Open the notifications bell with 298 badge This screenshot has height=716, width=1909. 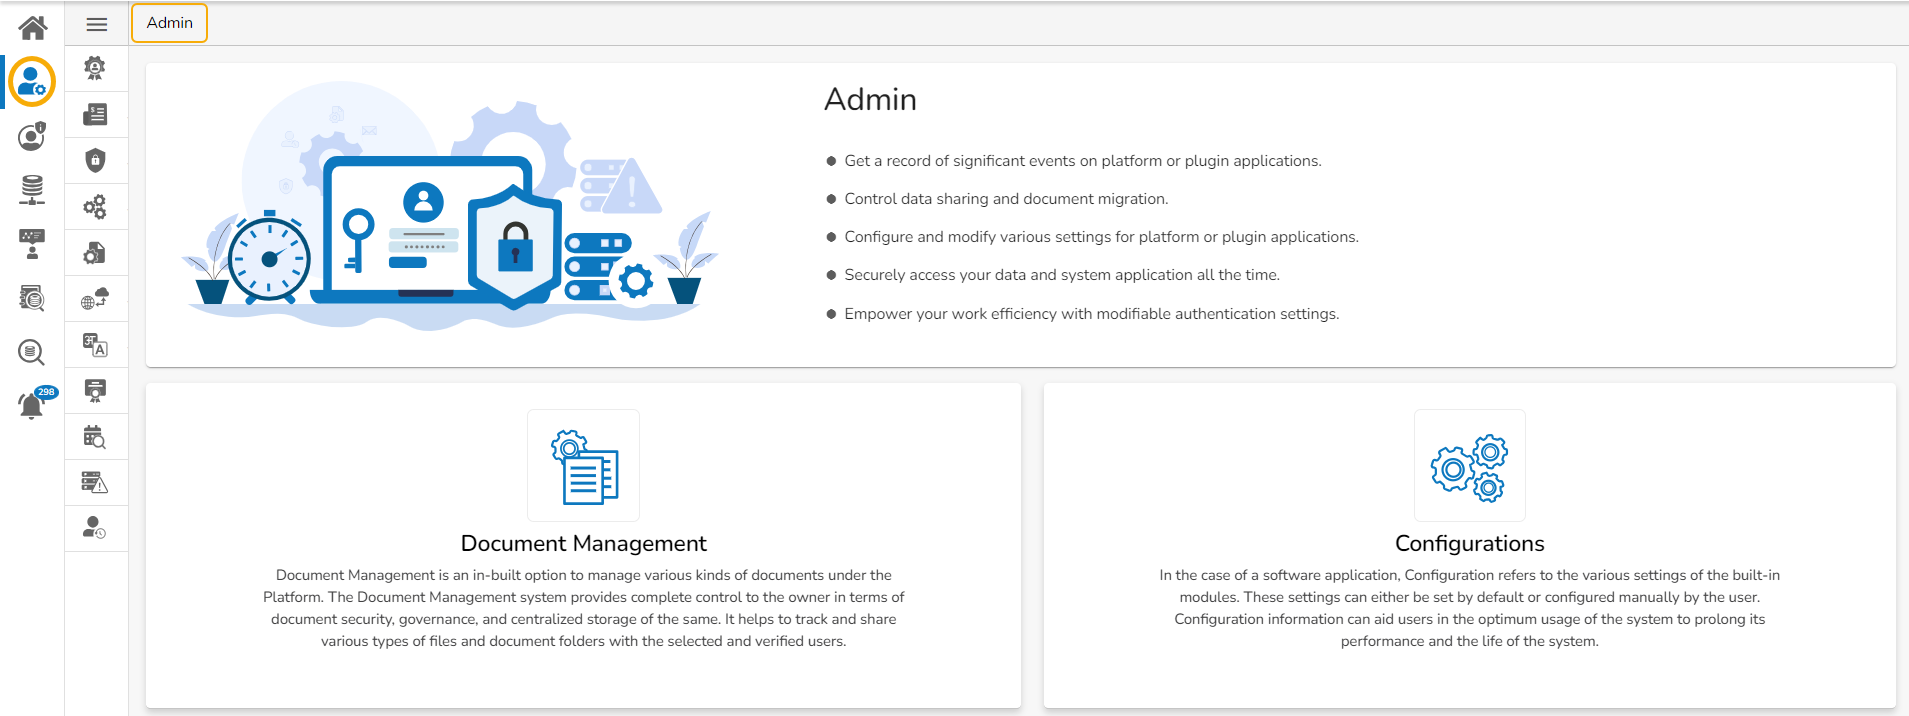click(32, 405)
